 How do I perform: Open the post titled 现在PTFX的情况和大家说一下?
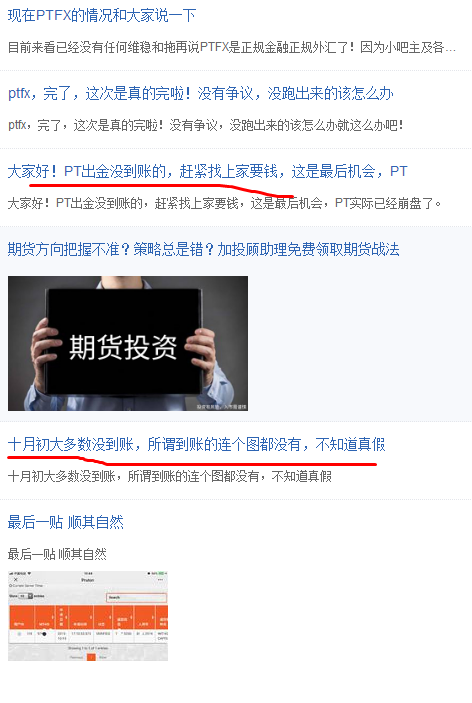pos(102,16)
